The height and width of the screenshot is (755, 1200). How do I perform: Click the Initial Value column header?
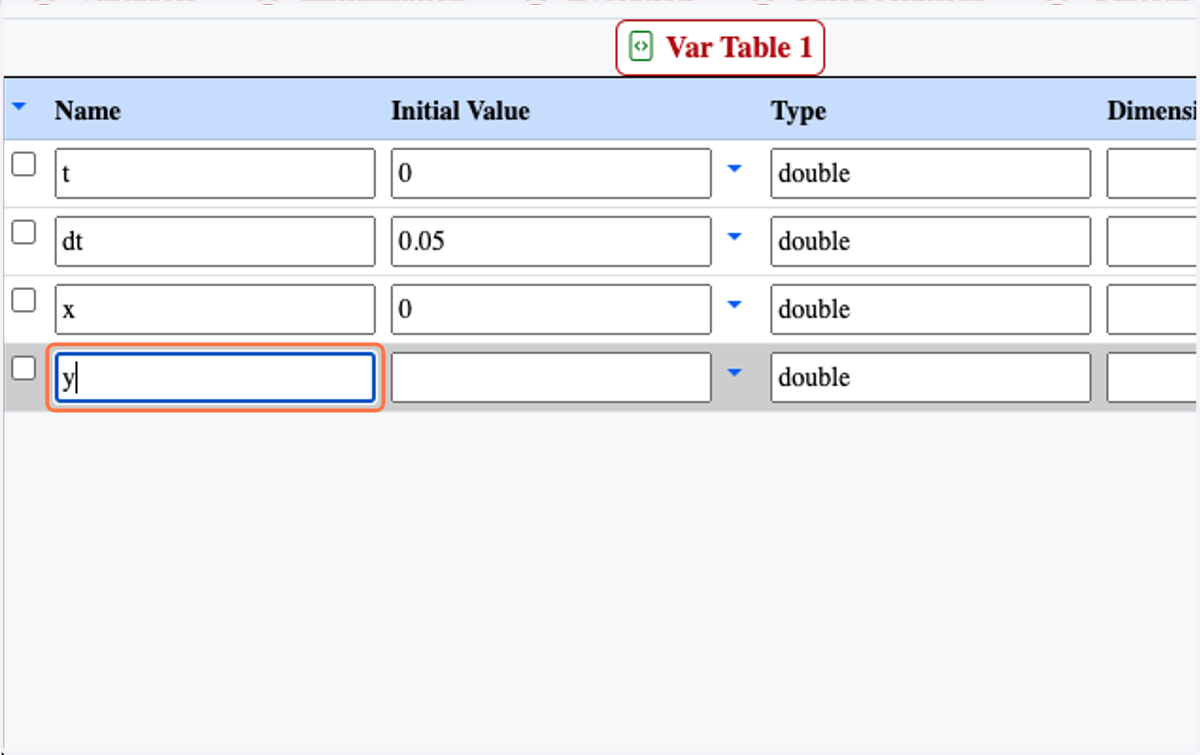click(x=460, y=111)
